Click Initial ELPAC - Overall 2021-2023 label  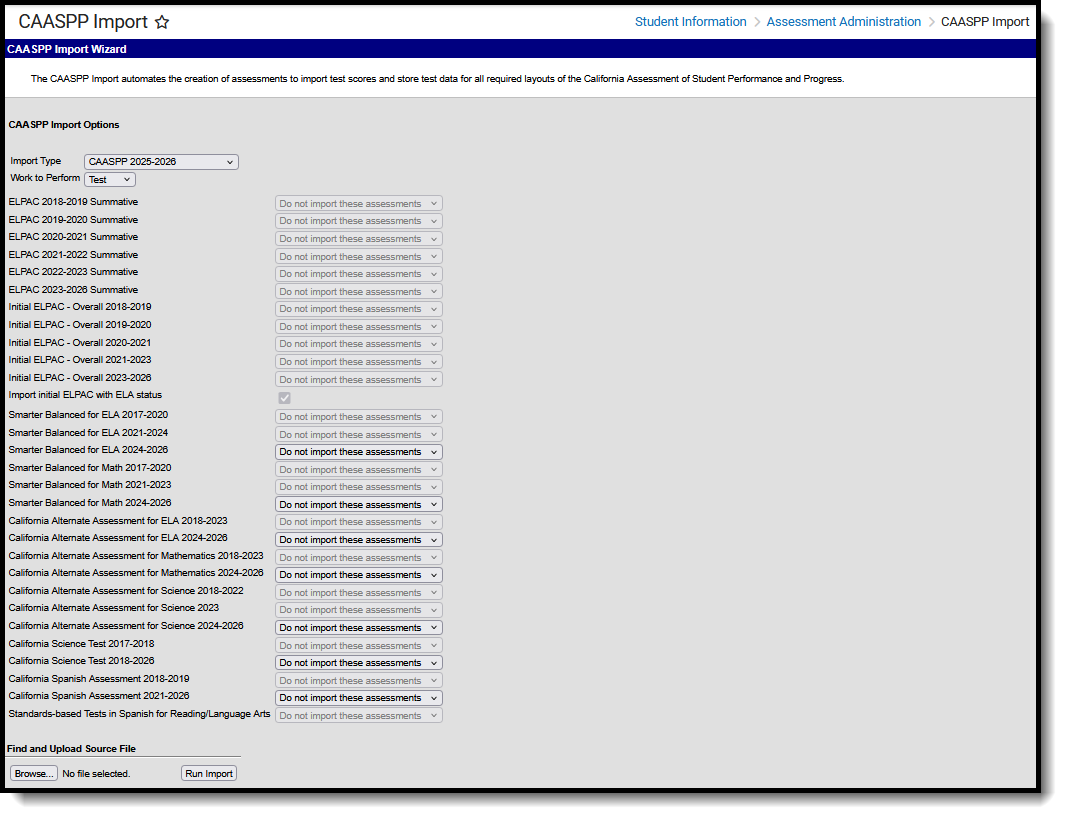[x=80, y=360]
